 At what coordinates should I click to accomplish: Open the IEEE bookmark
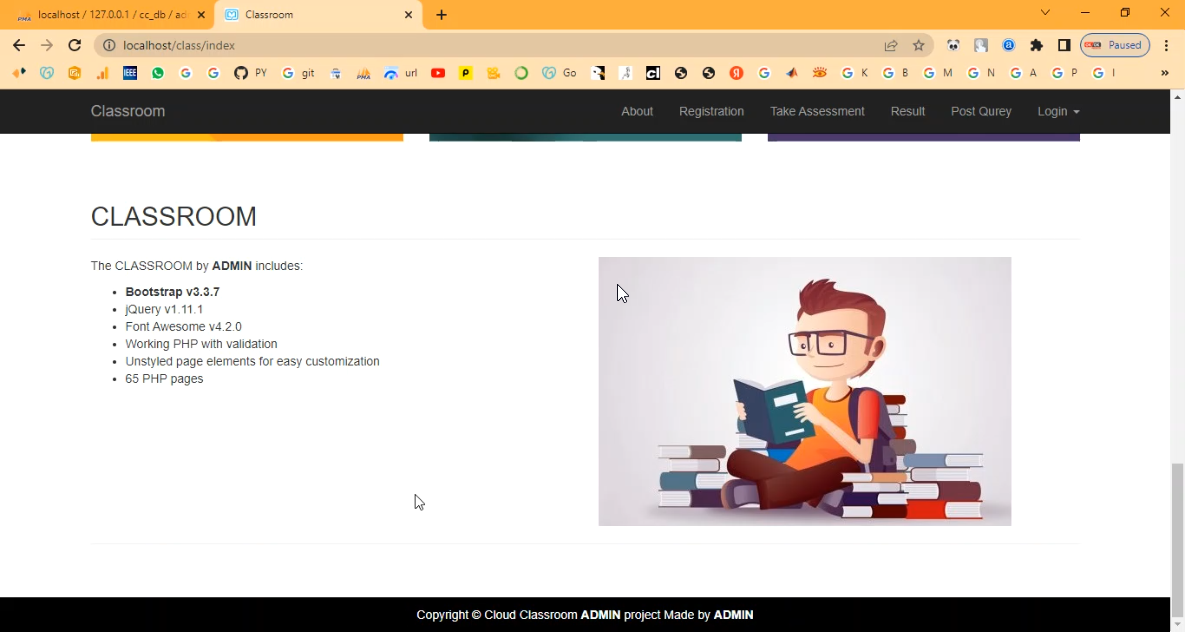[130, 73]
